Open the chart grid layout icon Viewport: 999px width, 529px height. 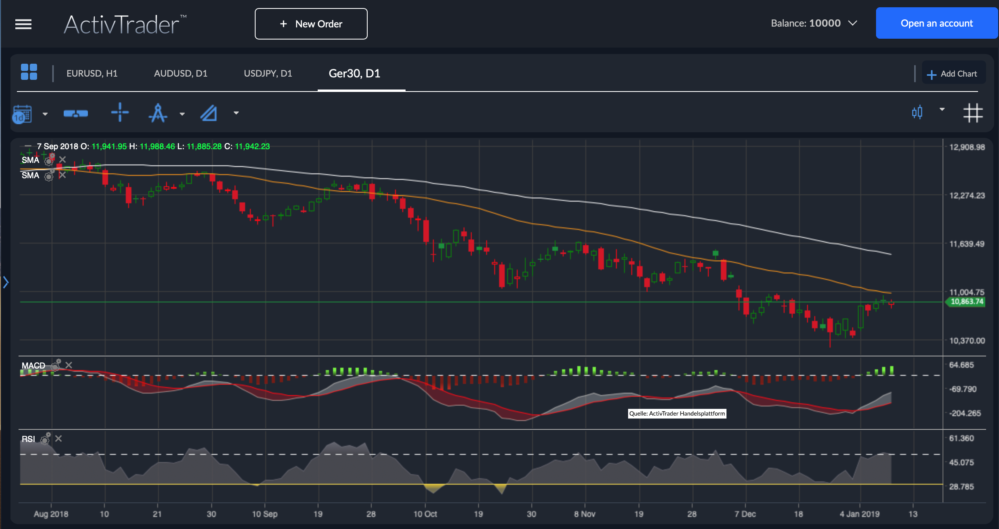point(29,72)
